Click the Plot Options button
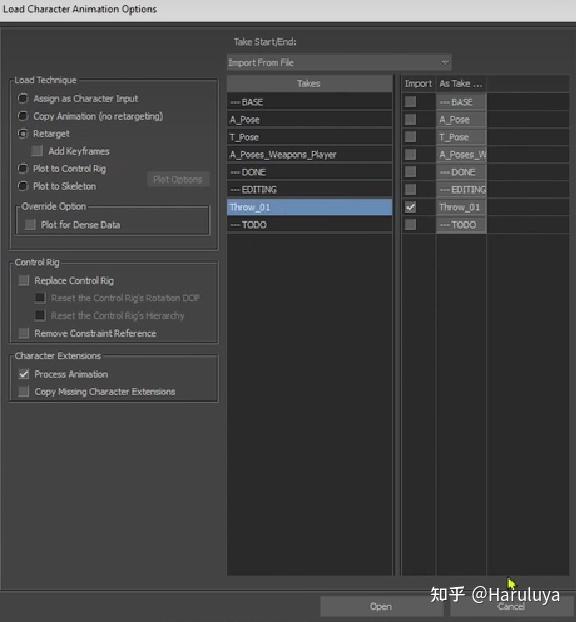Image resolution: width=576 pixels, height=622 pixels. 178,180
